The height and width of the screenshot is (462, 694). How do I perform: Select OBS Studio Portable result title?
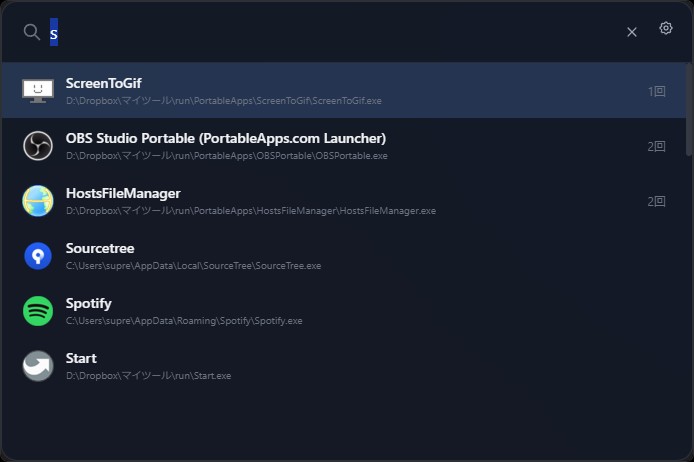click(x=225, y=138)
